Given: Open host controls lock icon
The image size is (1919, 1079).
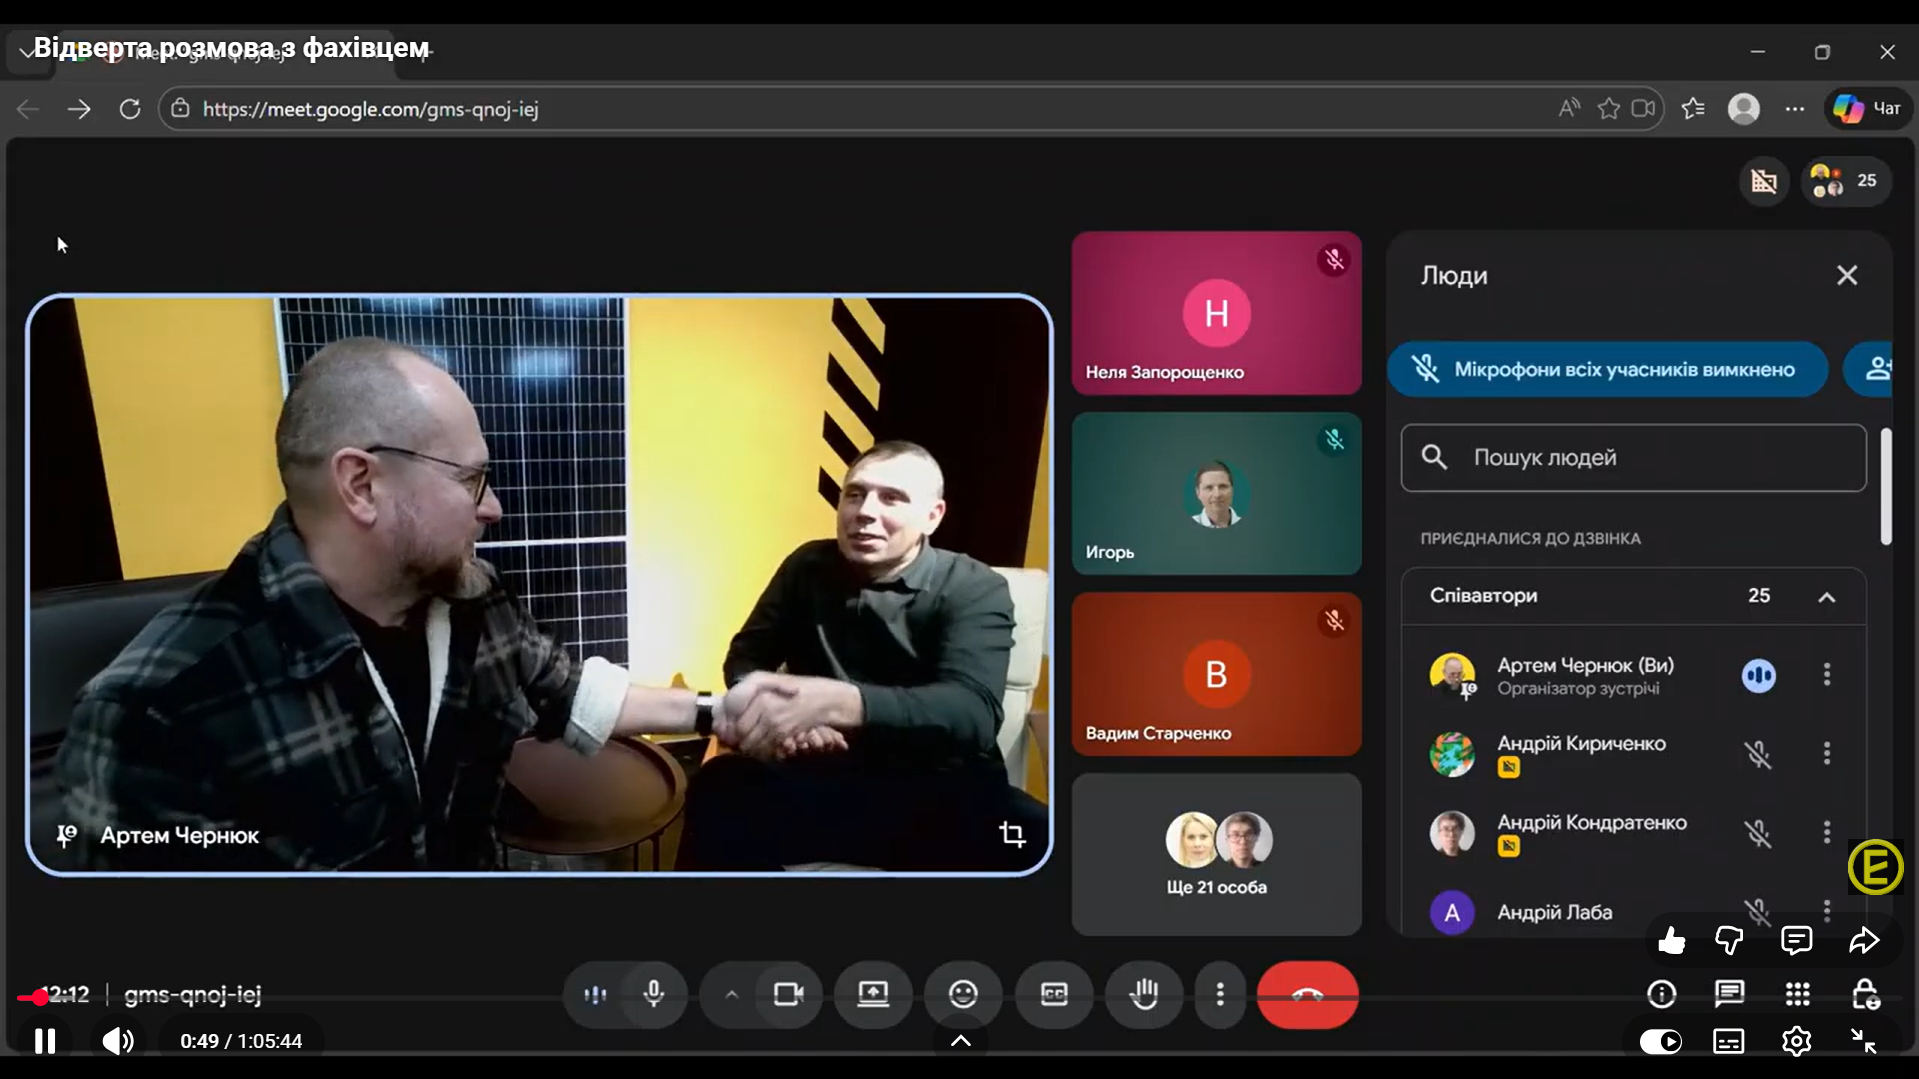Looking at the screenshot, I should click(1865, 993).
